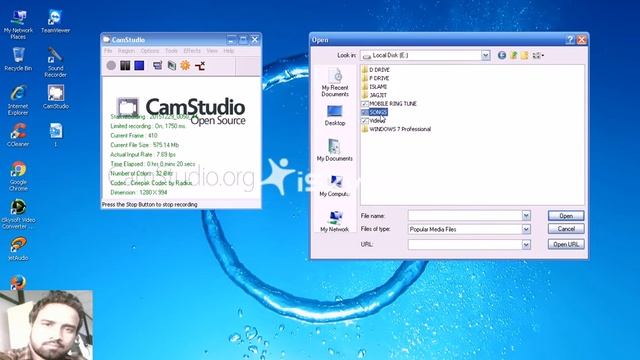Select the ISLAMI folder
640x360 pixels.
374,87
